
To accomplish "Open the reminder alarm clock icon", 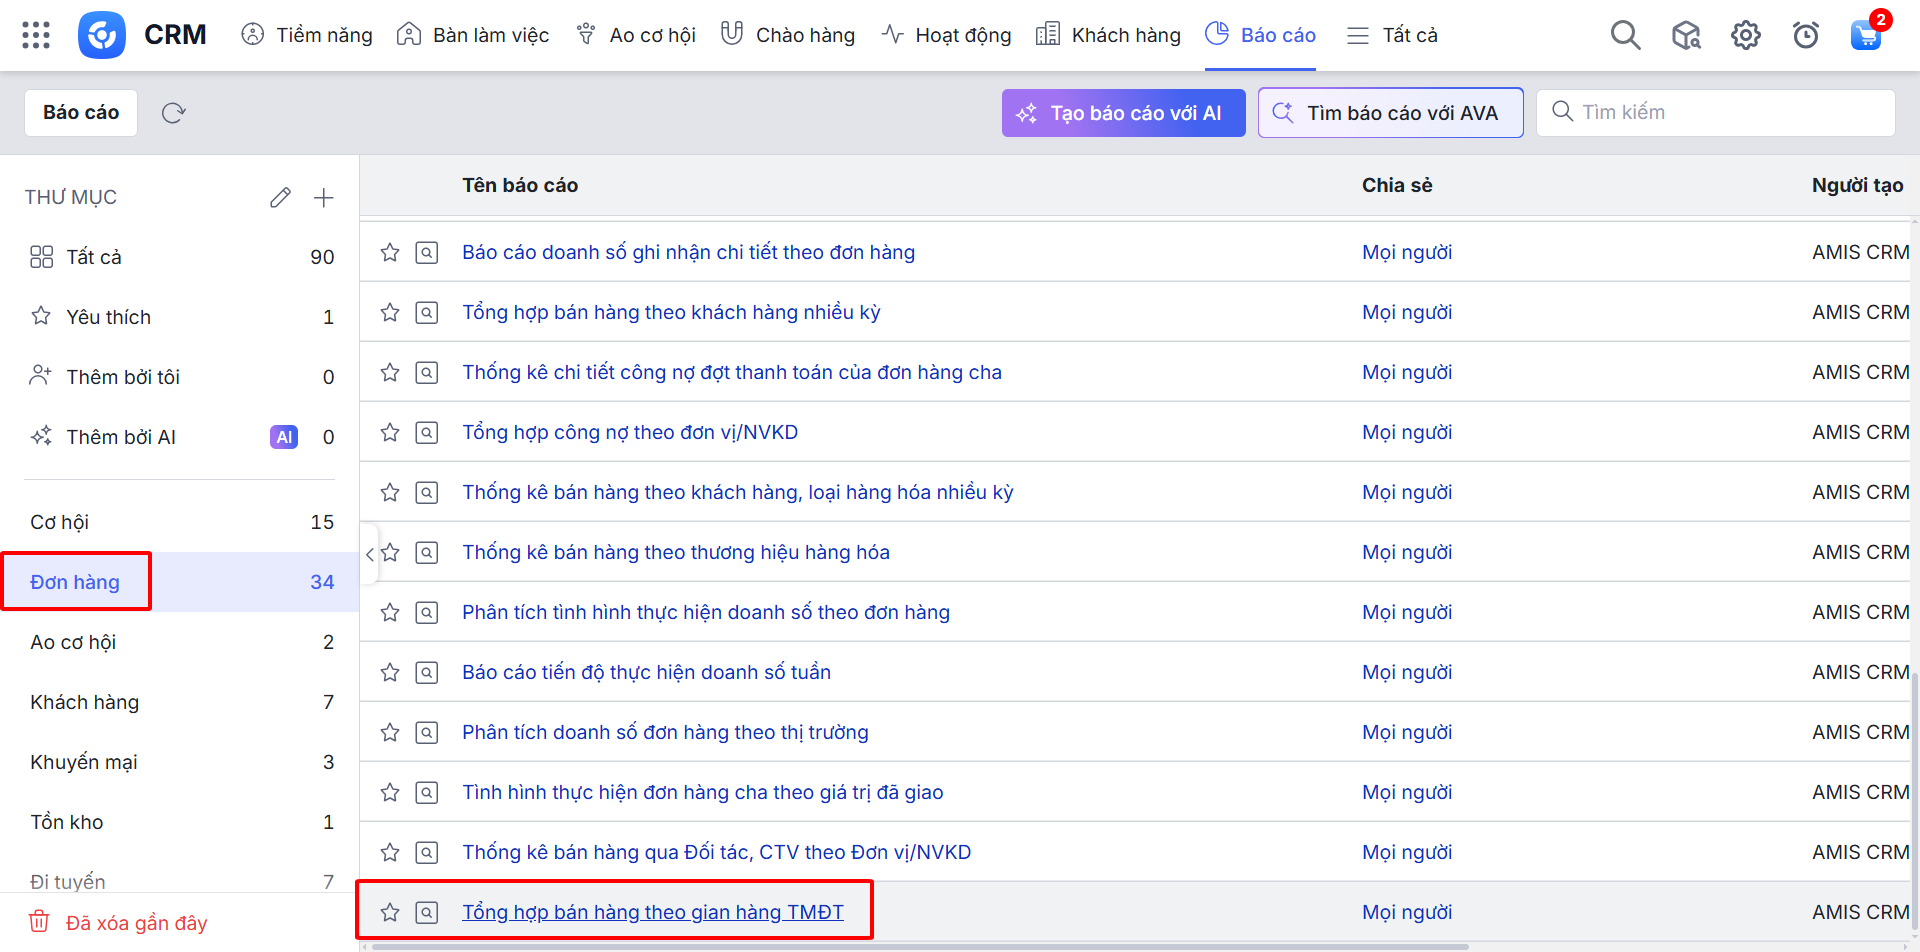I will [1805, 35].
